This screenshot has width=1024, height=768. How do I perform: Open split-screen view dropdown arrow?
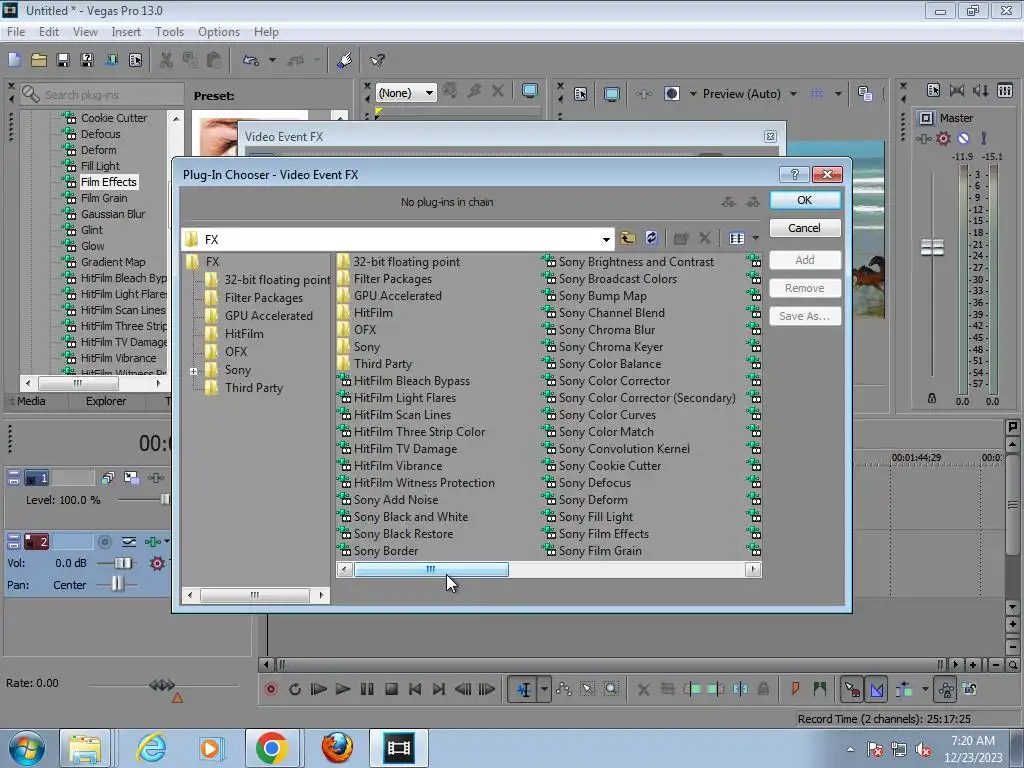click(693, 94)
